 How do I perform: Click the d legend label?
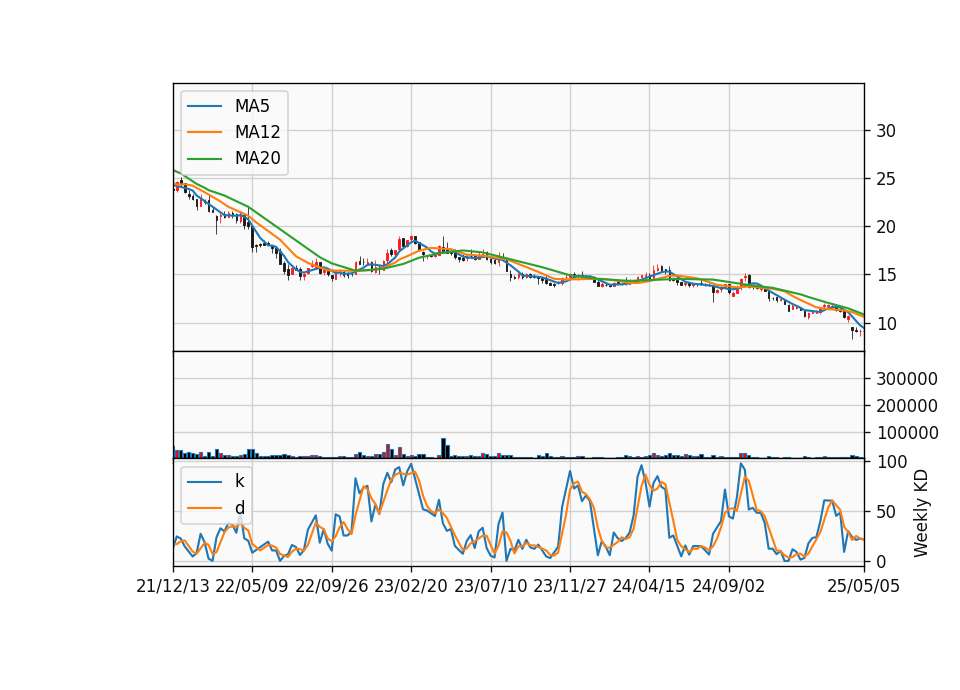(x=239, y=508)
